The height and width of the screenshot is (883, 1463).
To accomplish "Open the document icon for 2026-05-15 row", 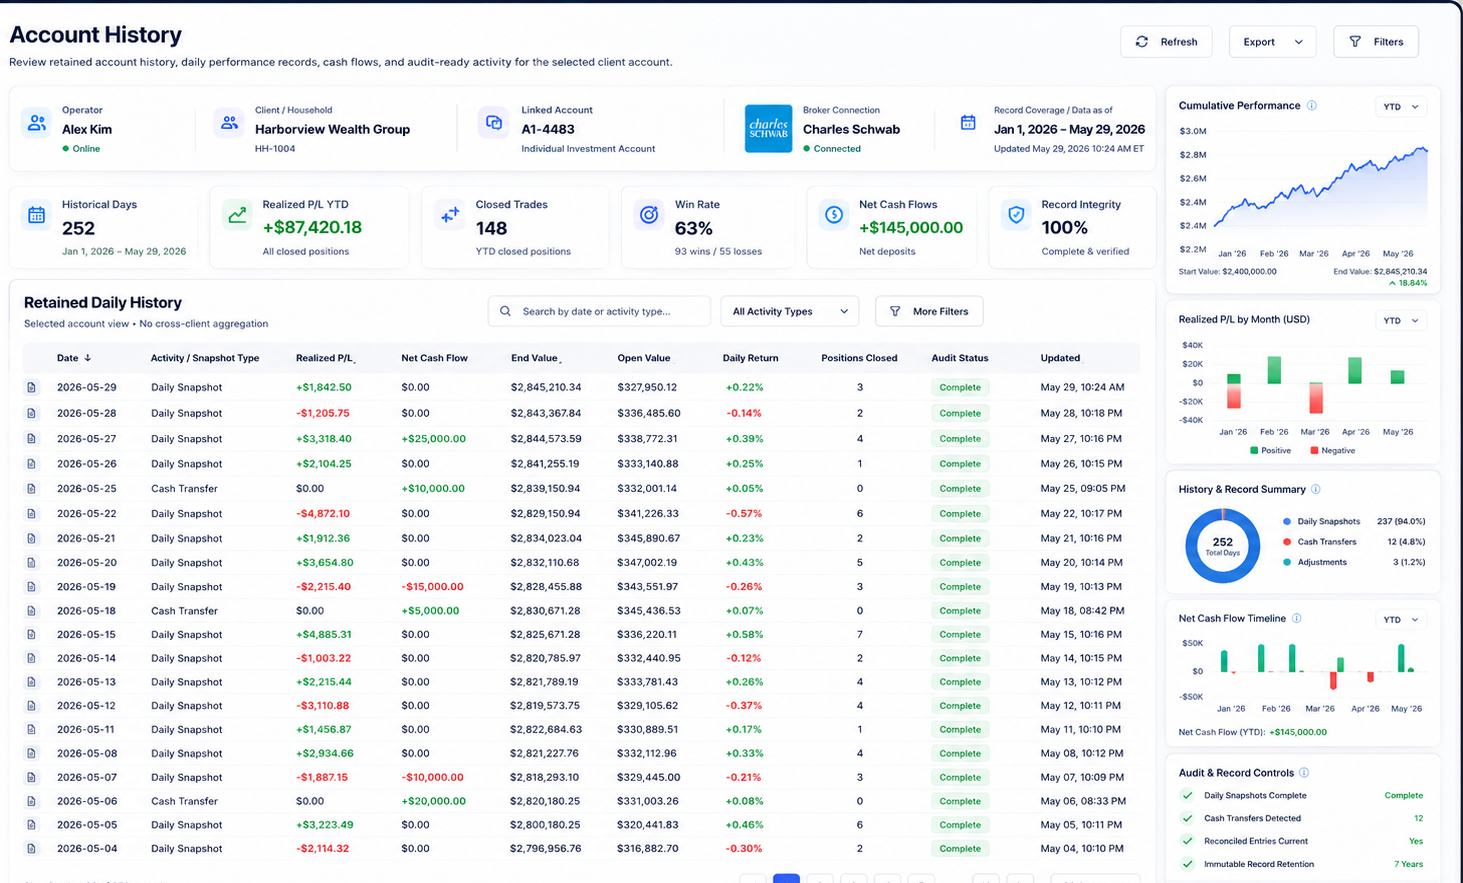I will (32, 635).
